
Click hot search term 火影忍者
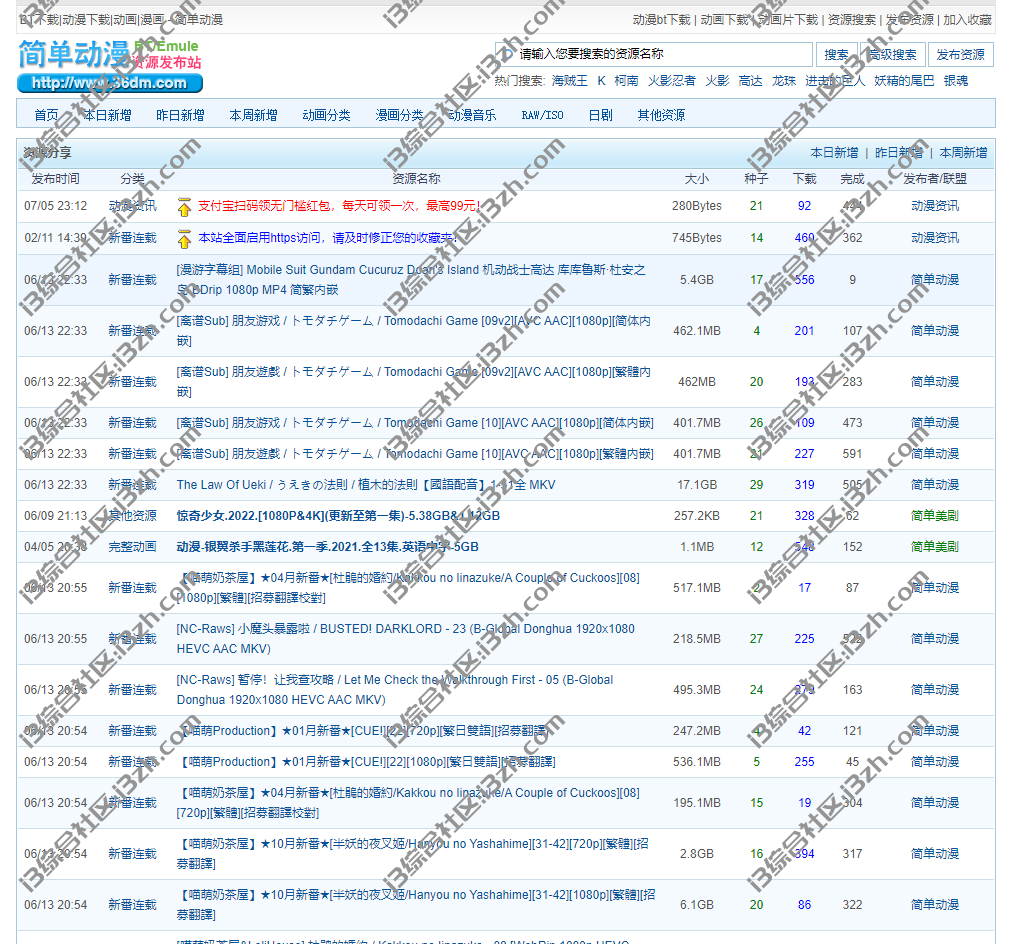[671, 81]
